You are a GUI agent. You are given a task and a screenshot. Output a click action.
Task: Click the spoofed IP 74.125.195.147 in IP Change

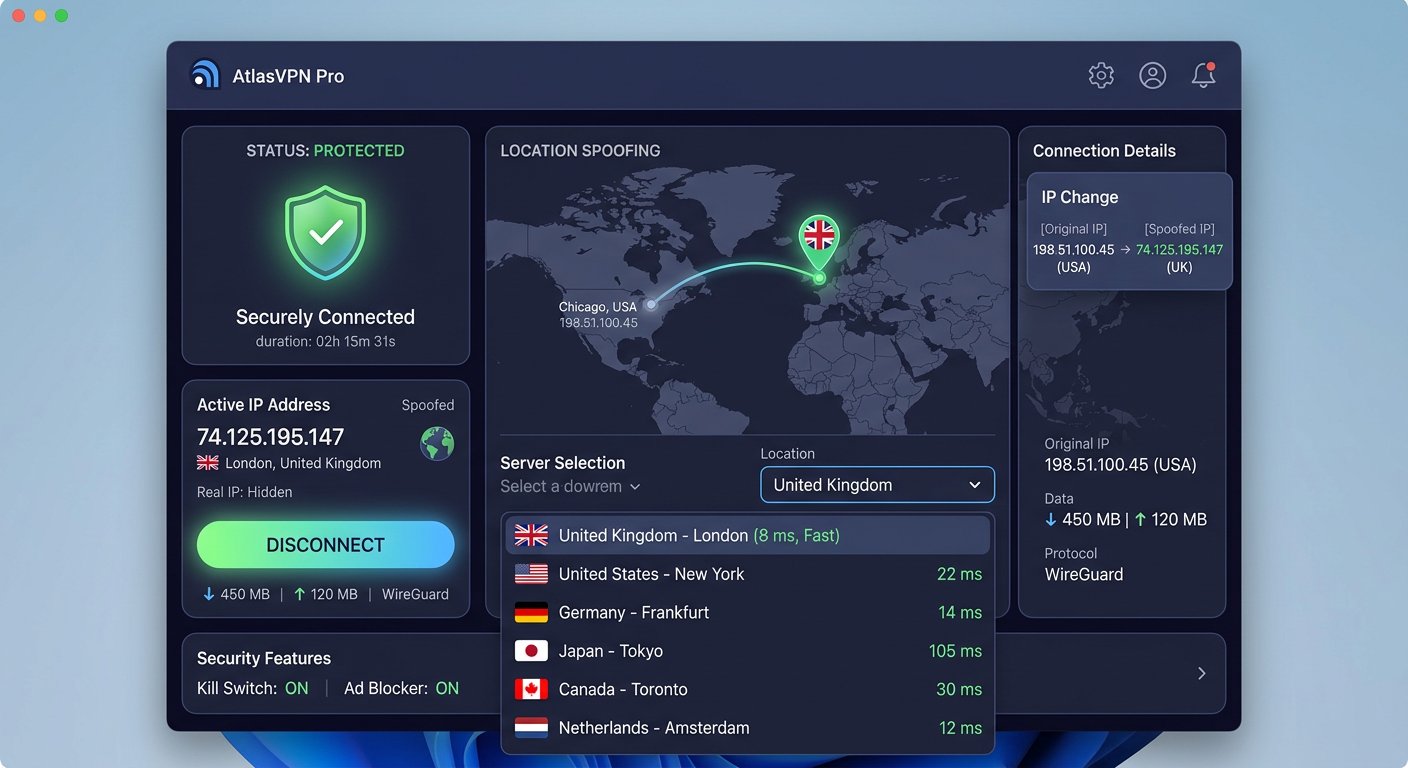click(1179, 249)
